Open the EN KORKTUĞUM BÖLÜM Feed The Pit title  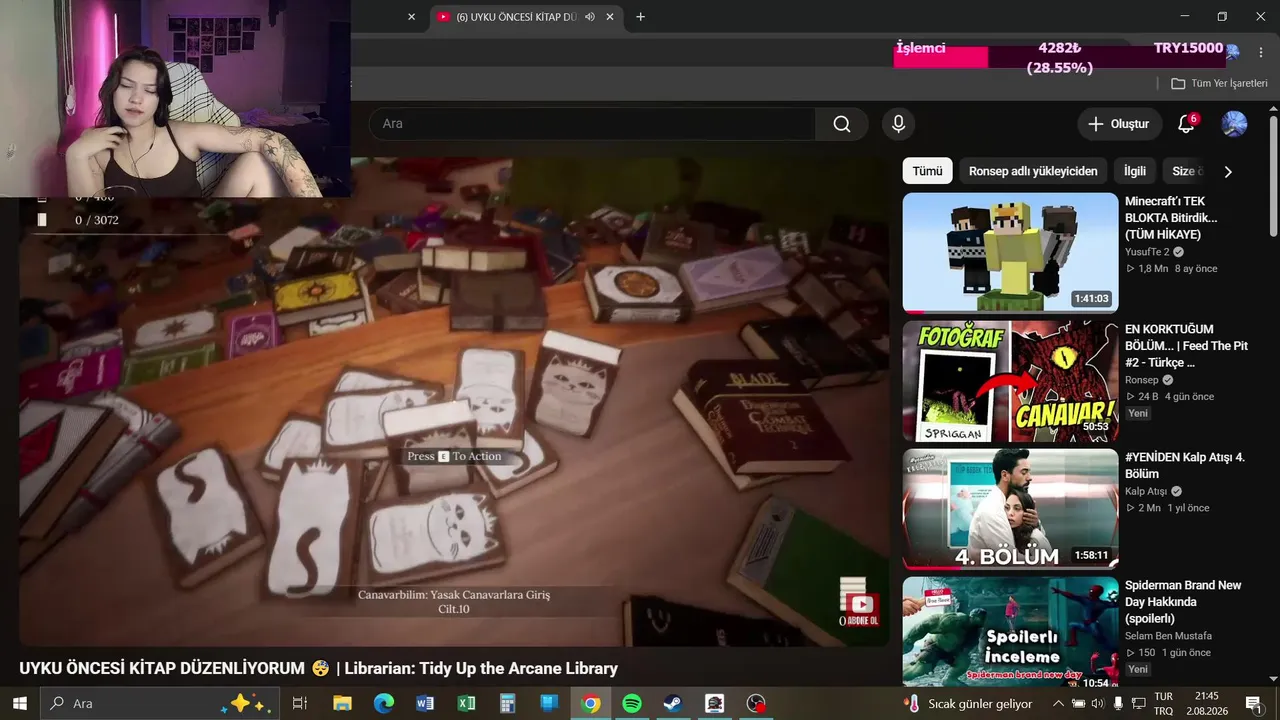tap(1187, 346)
